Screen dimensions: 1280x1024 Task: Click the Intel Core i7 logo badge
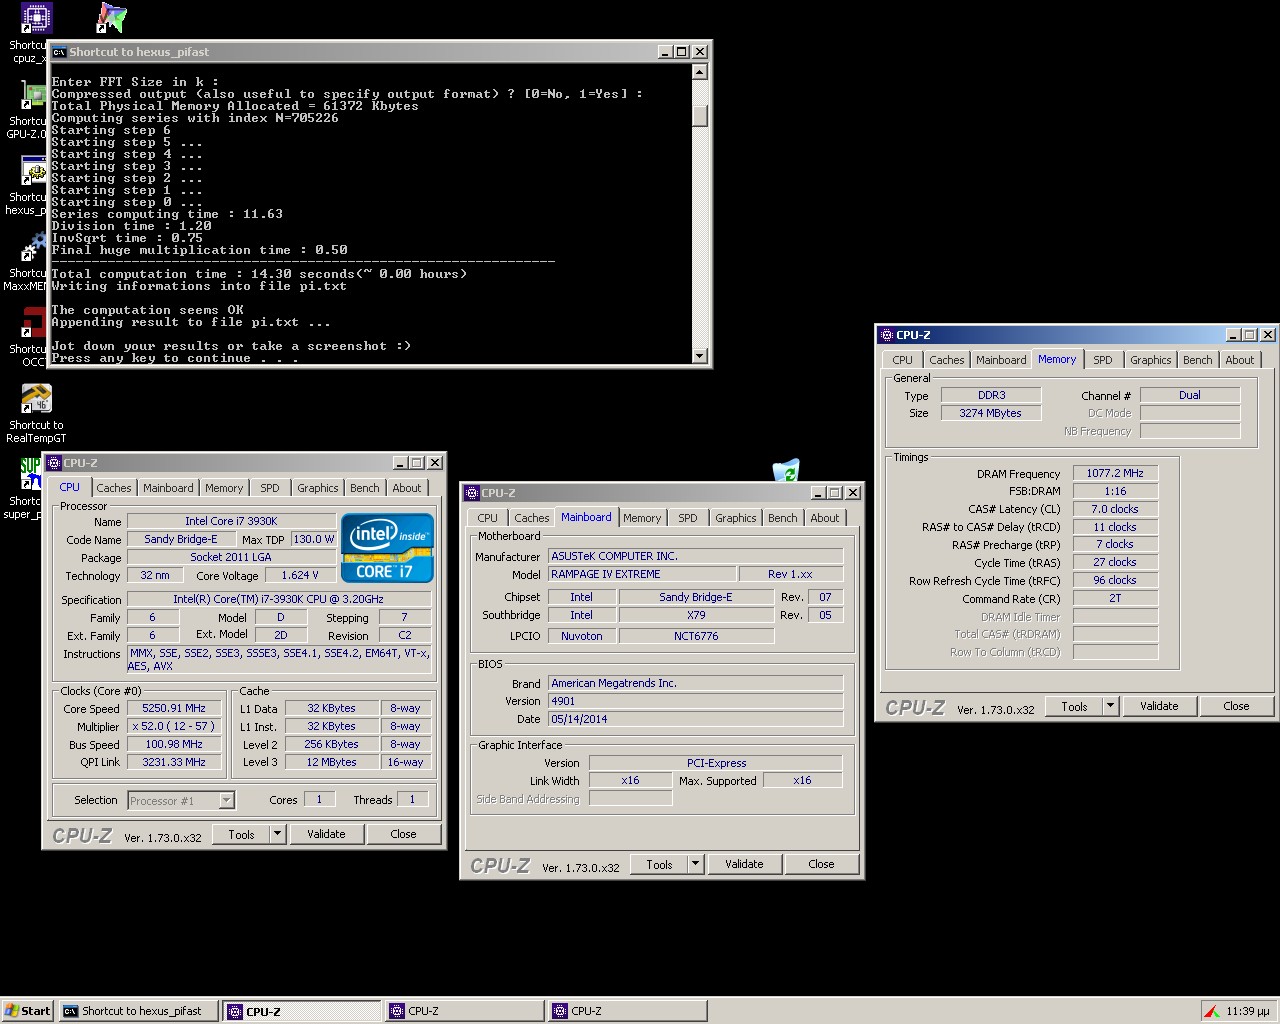point(387,547)
